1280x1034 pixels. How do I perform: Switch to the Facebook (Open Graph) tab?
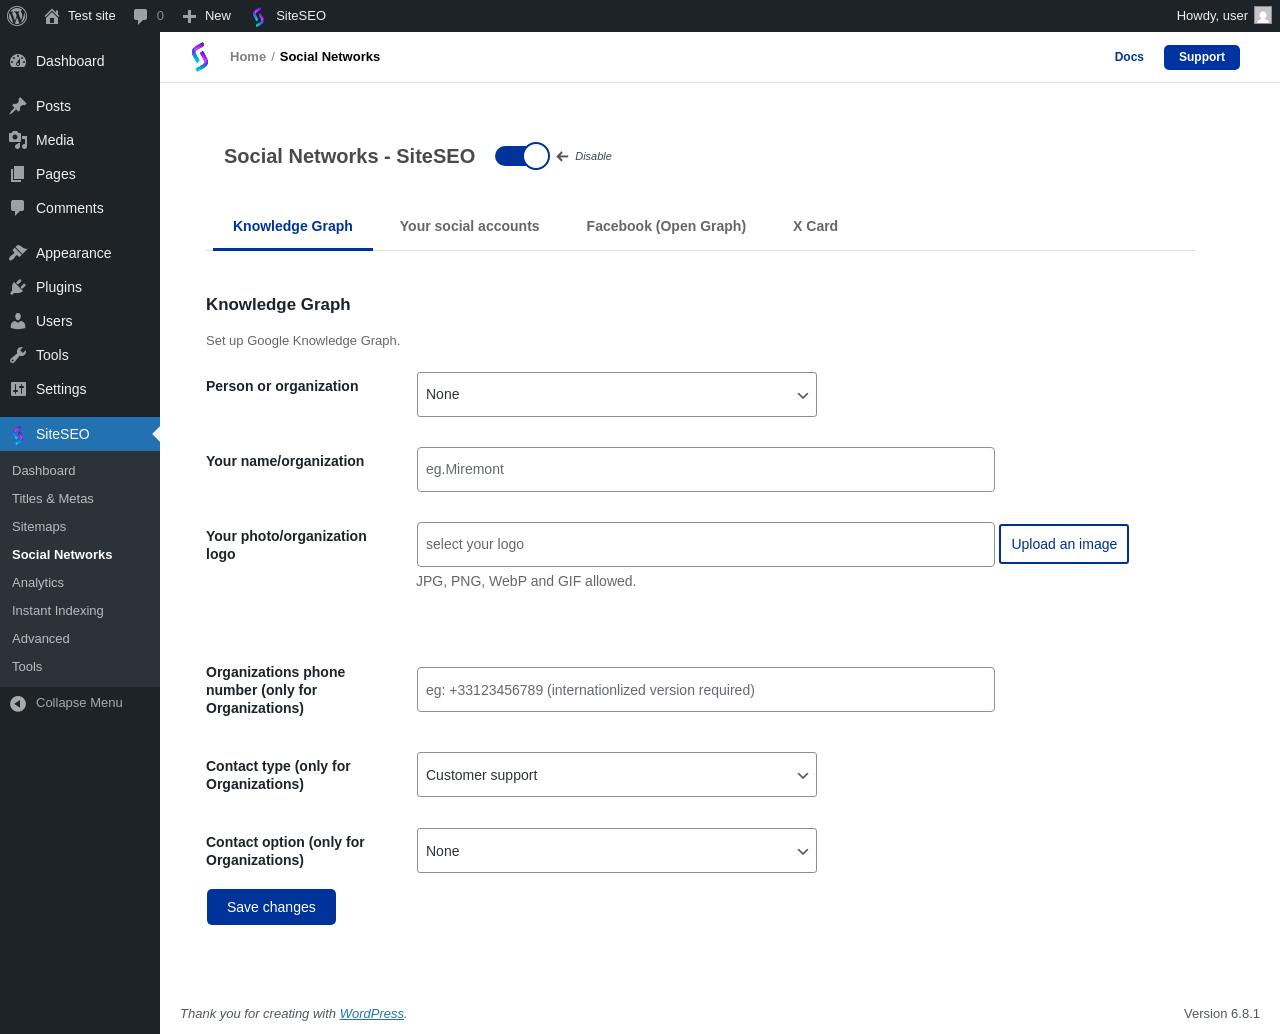pos(666,226)
